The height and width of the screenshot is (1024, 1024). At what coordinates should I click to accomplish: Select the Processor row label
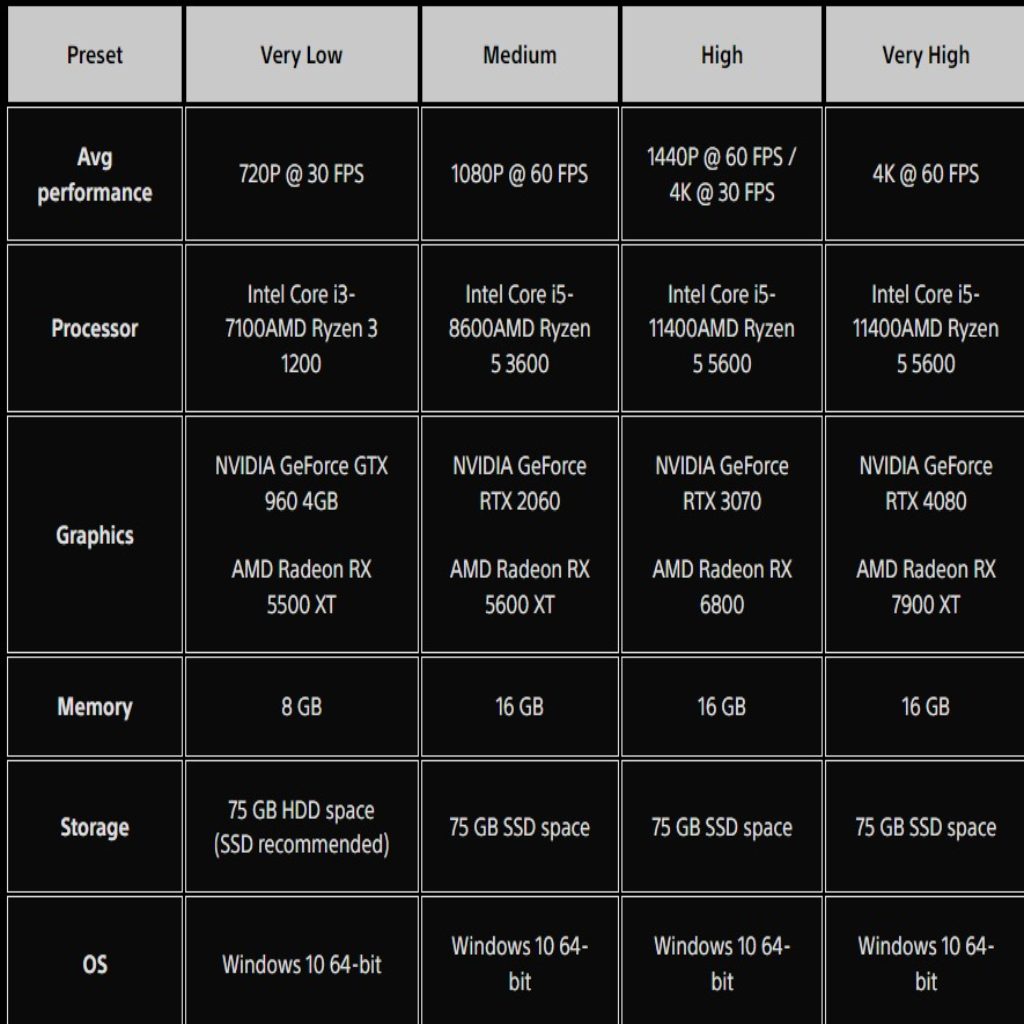(x=94, y=328)
